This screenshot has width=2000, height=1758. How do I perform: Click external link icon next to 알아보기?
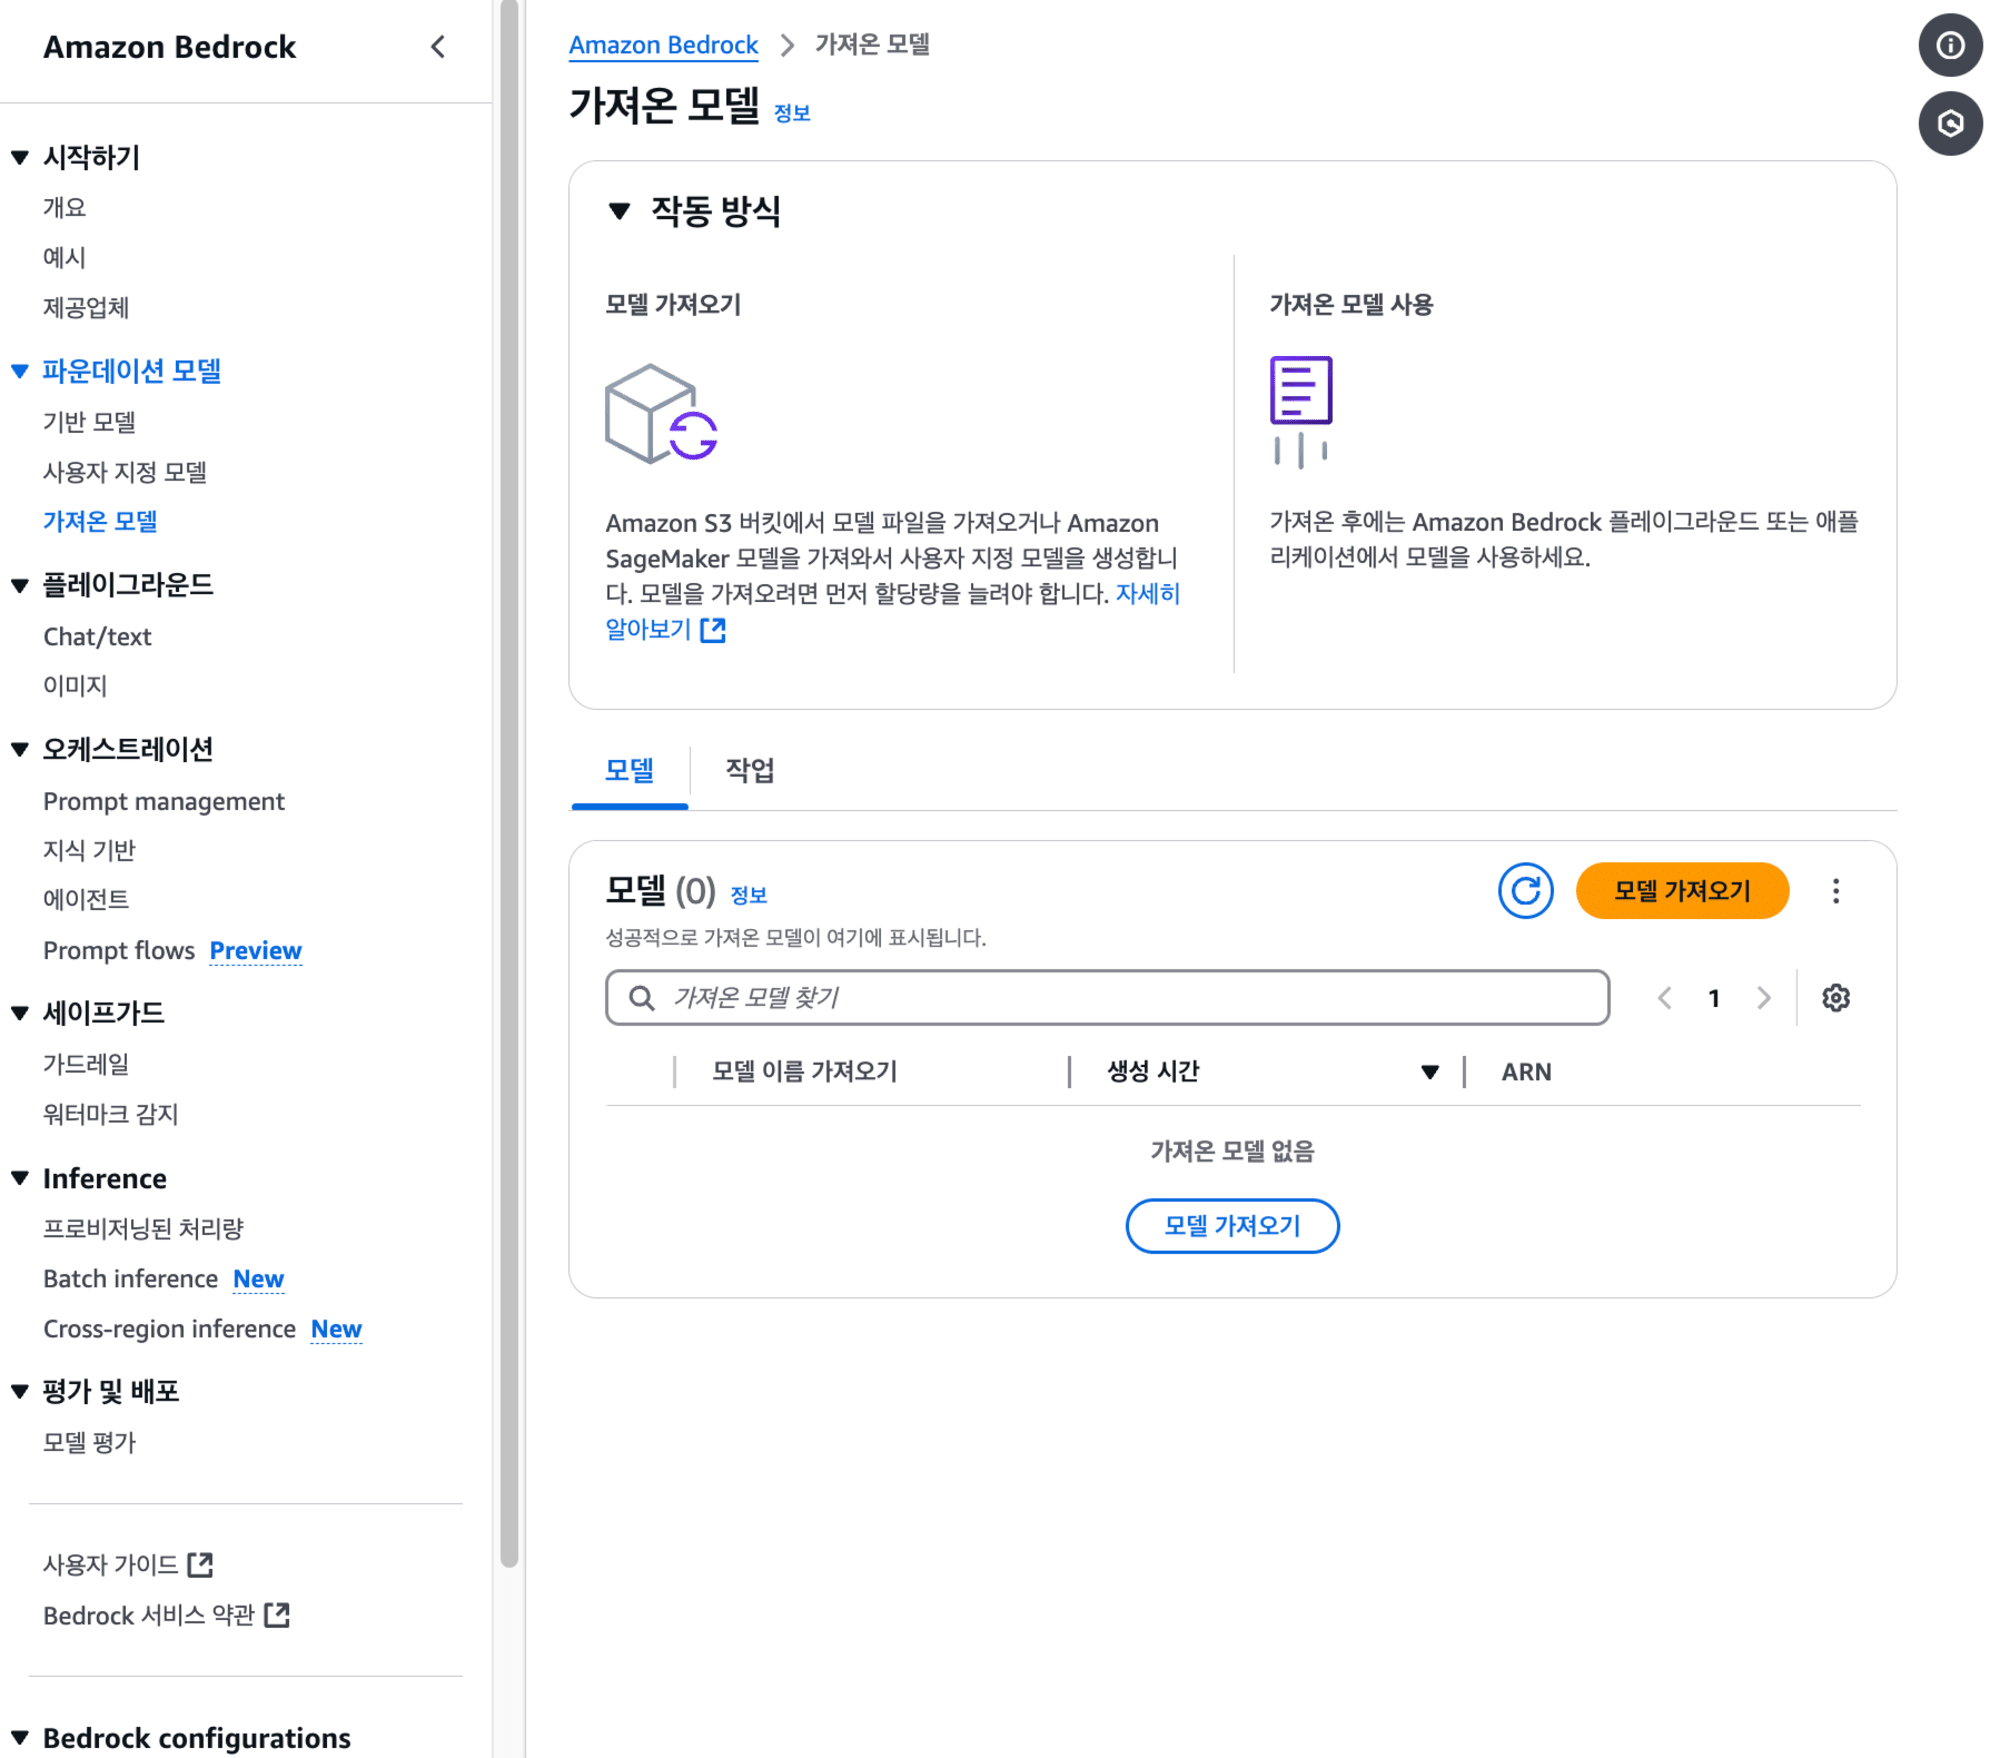click(713, 629)
